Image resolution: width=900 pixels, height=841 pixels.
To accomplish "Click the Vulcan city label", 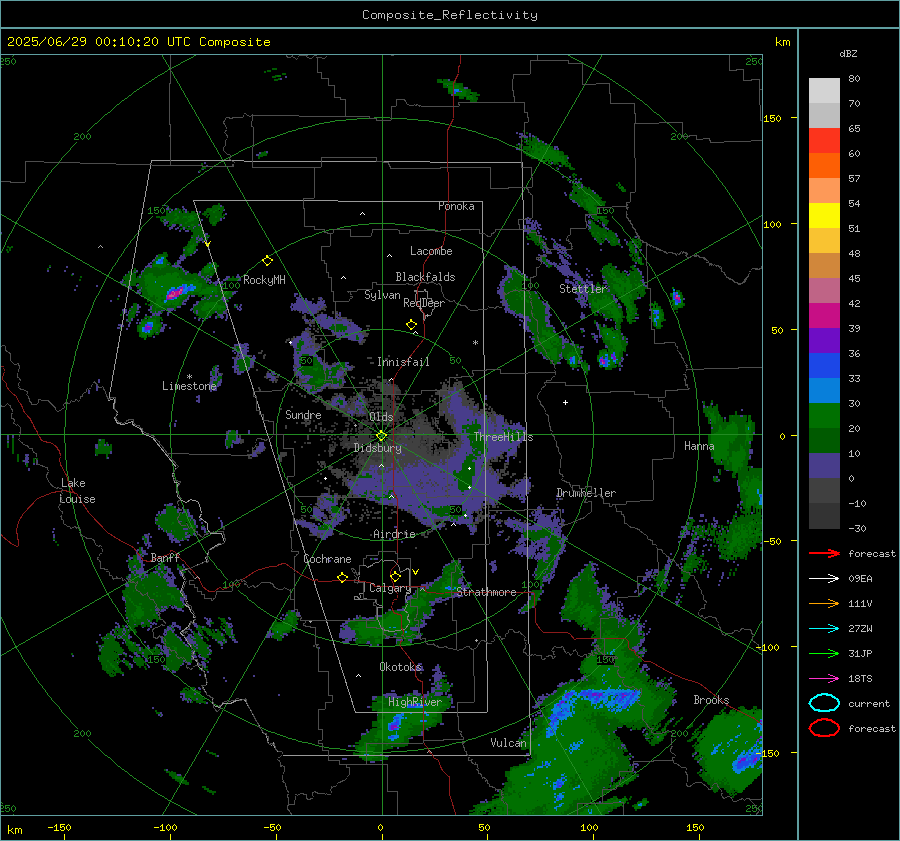I will 508,743.
